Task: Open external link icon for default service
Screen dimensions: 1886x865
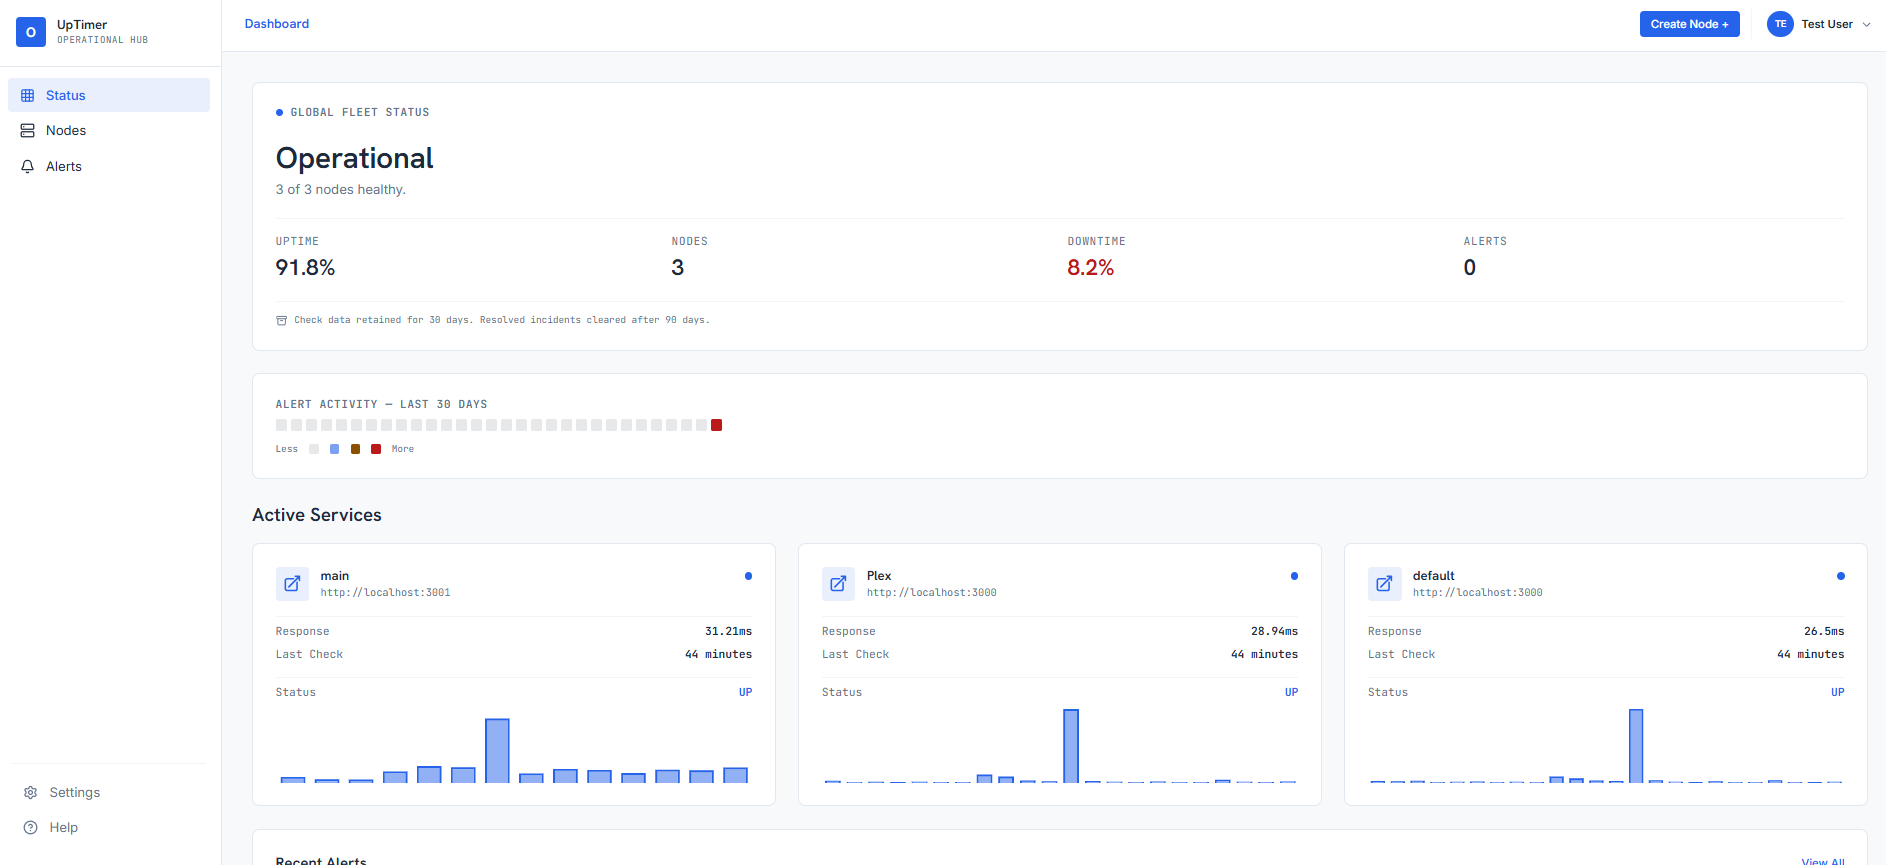Action: [x=1384, y=584]
